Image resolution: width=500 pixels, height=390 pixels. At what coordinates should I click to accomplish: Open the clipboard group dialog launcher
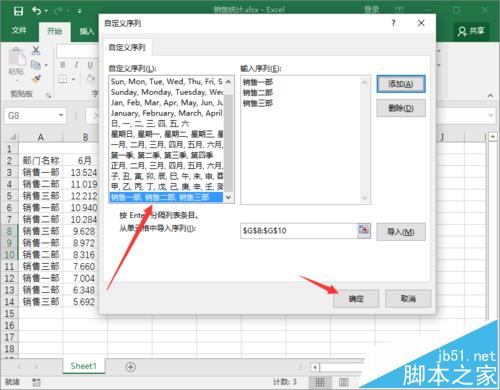(49, 95)
